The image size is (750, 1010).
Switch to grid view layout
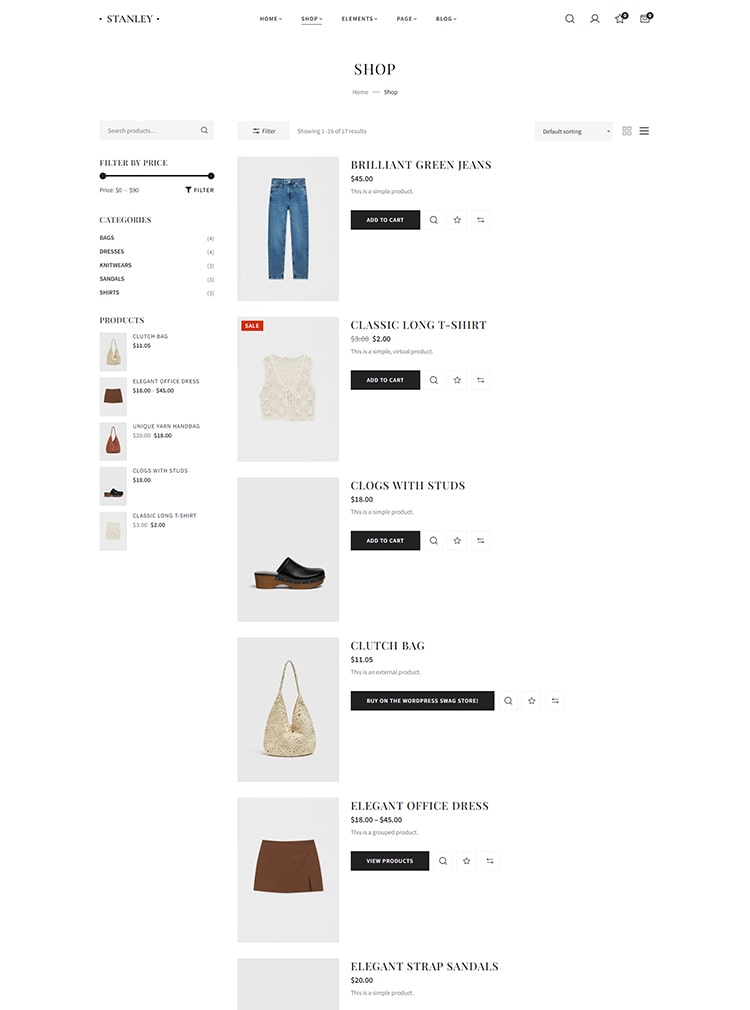point(626,131)
